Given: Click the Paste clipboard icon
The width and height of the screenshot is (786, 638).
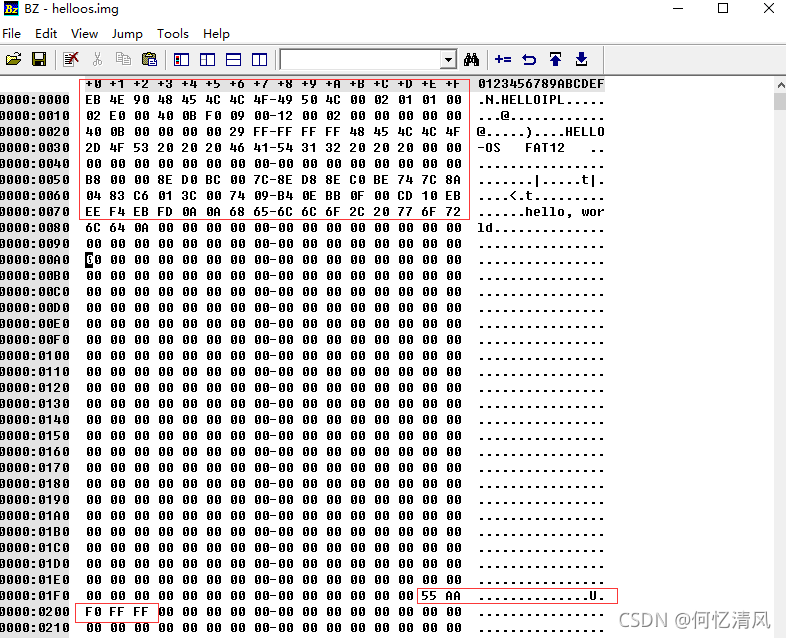Looking at the screenshot, I should point(149,60).
